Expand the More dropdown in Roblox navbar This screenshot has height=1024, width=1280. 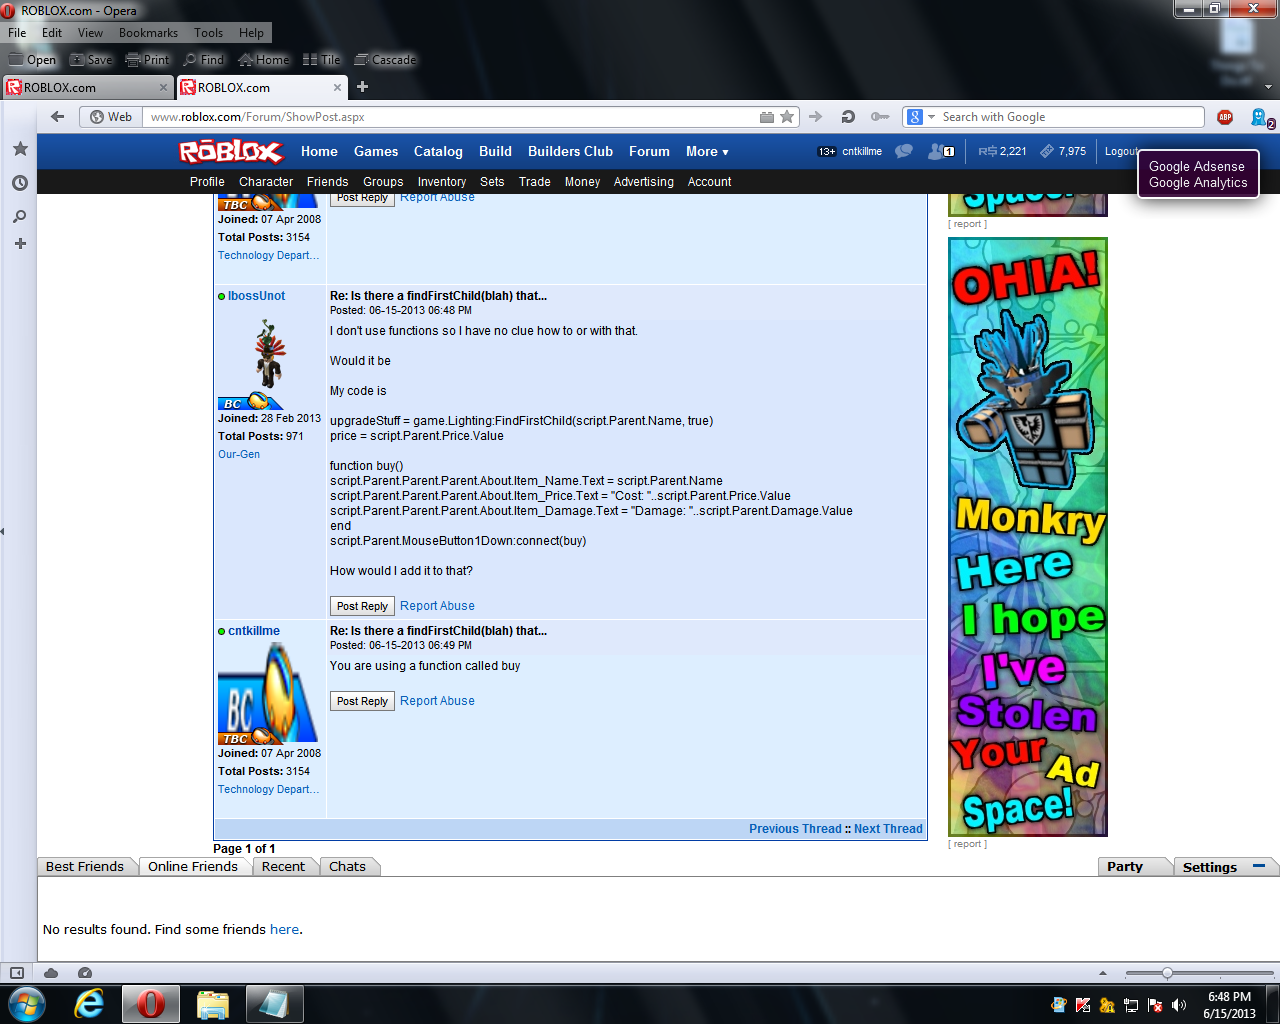pyautogui.click(x=707, y=152)
